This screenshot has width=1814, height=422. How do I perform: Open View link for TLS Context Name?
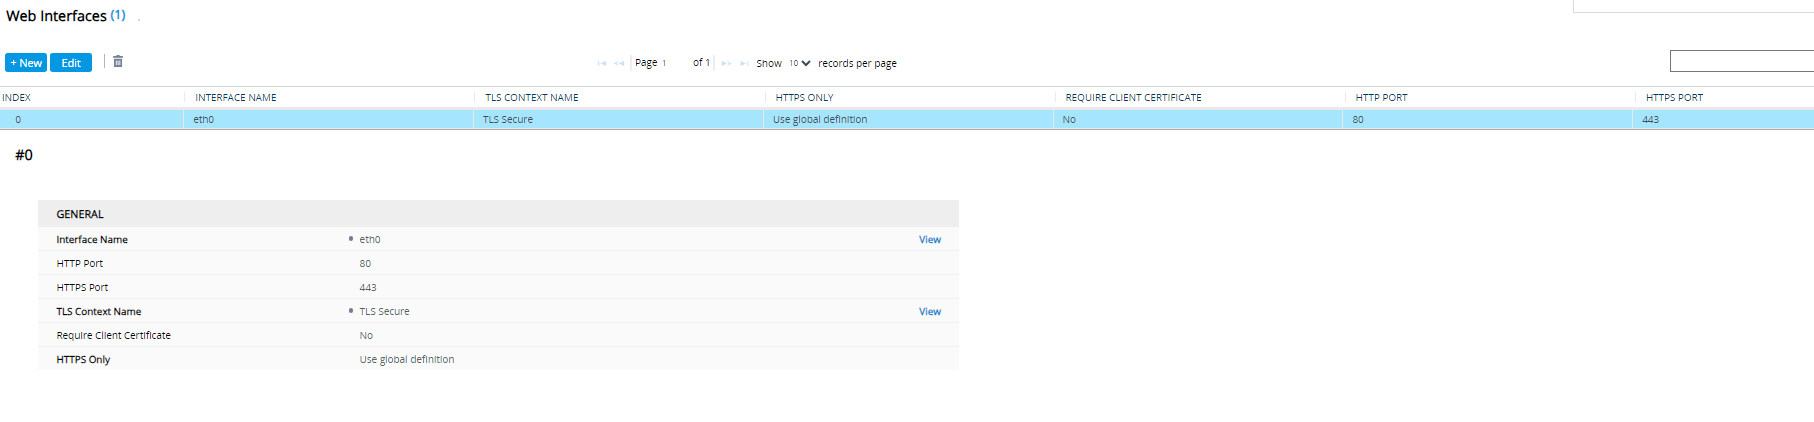click(x=930, y=312)
